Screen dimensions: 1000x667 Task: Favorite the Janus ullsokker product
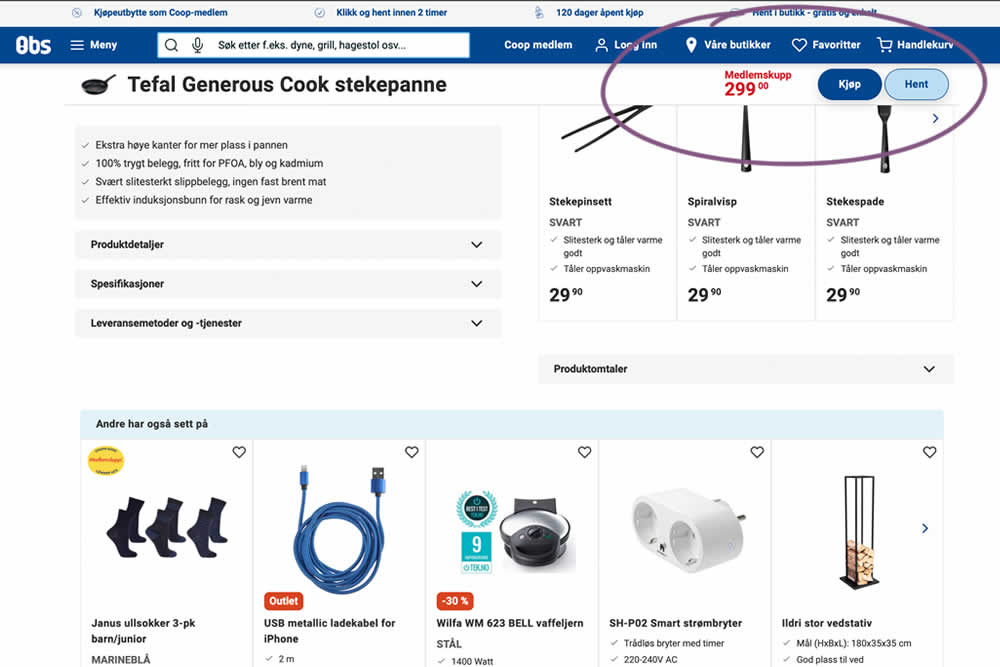pos(239,452)
